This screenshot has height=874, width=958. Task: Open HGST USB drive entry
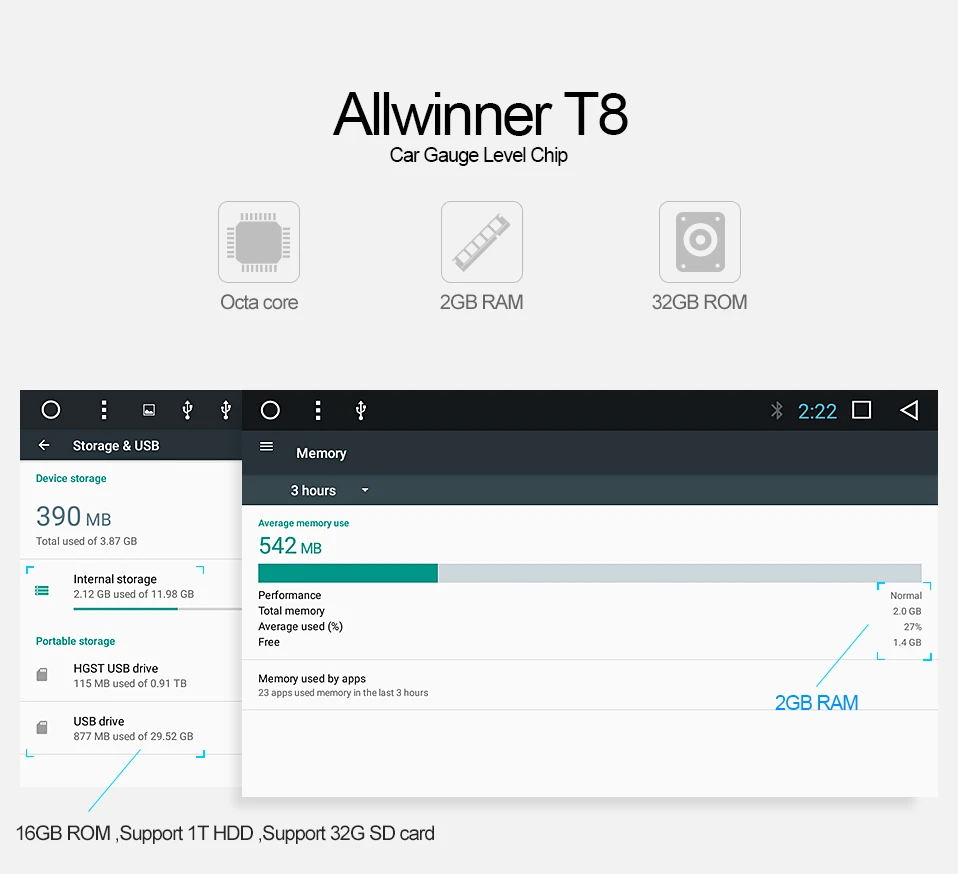[131, 675]
